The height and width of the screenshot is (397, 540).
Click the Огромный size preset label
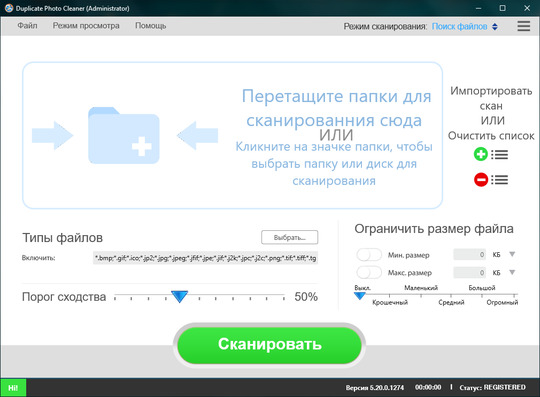(502, 302)
